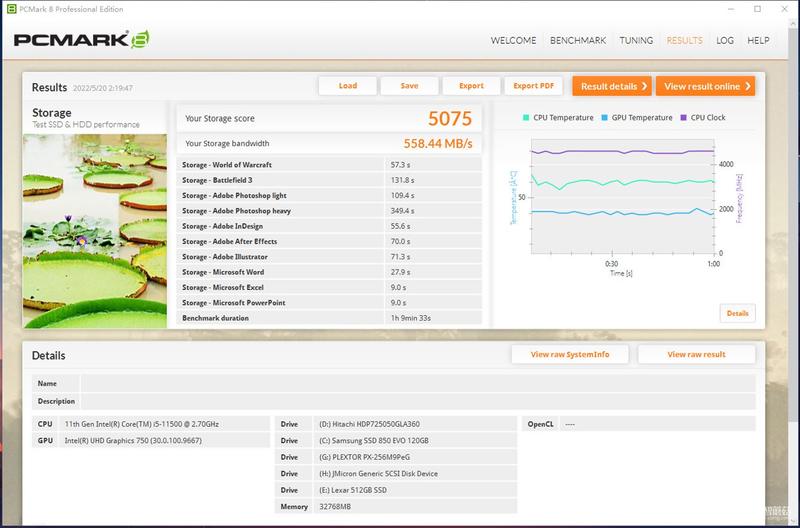Click the GPU Temperature legend swatch
This screenshot has height=528, width=800.
pos(605,117)
